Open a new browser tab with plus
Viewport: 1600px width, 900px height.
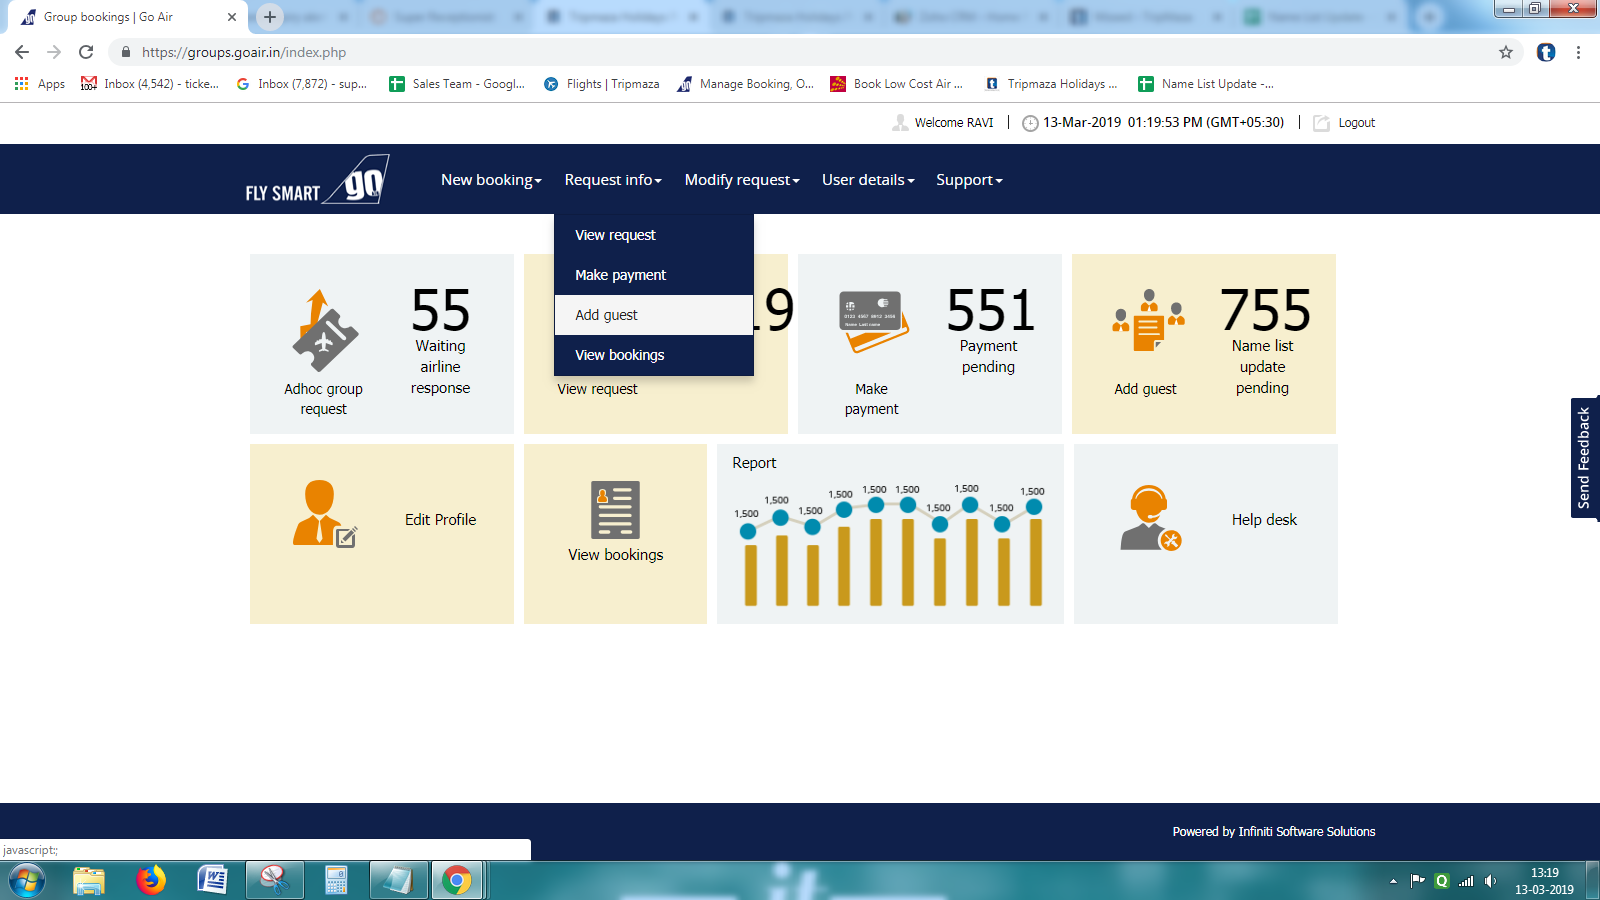pos(270,17)
